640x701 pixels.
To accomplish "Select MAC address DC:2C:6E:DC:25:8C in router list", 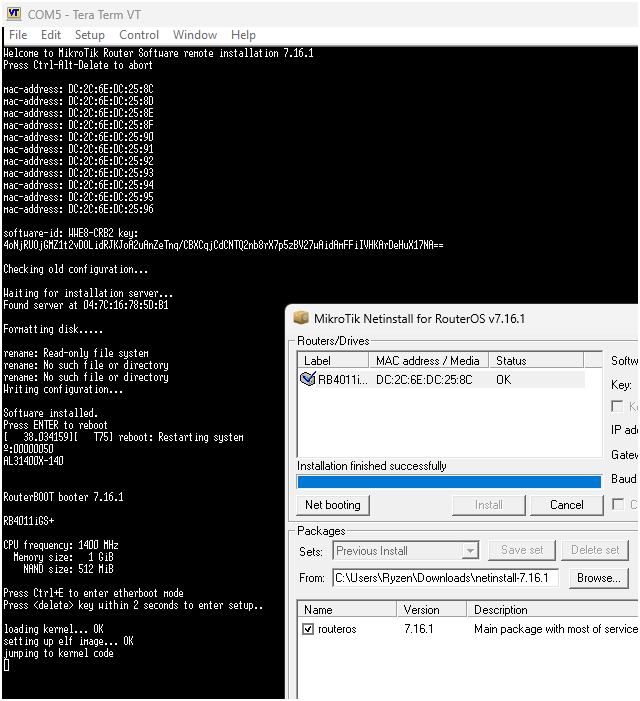I will click(x=424, y=380).
